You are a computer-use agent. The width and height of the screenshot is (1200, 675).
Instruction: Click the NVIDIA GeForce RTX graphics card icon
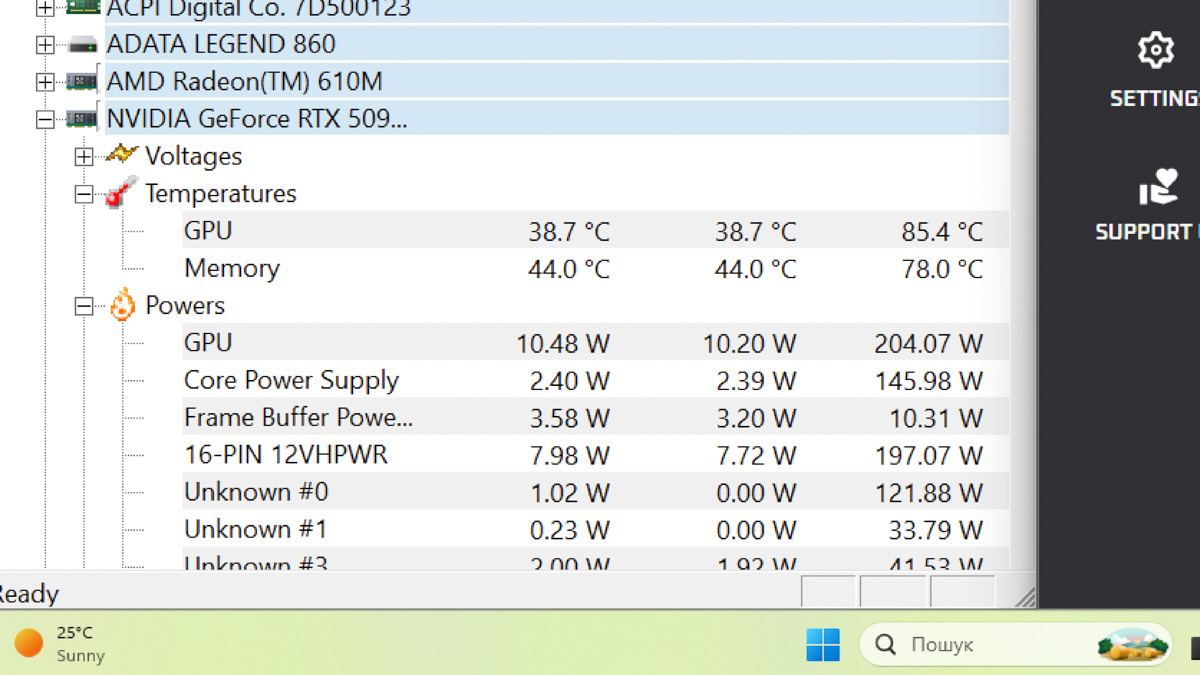(82, 119)
